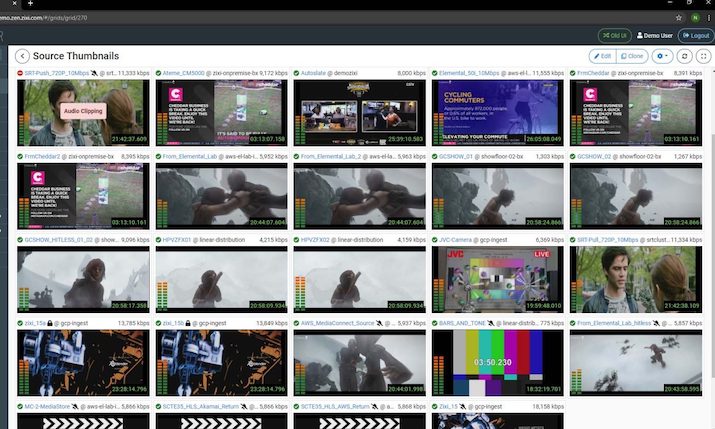Click the green status icon of HPVZFX01

[x=158, y=240]
